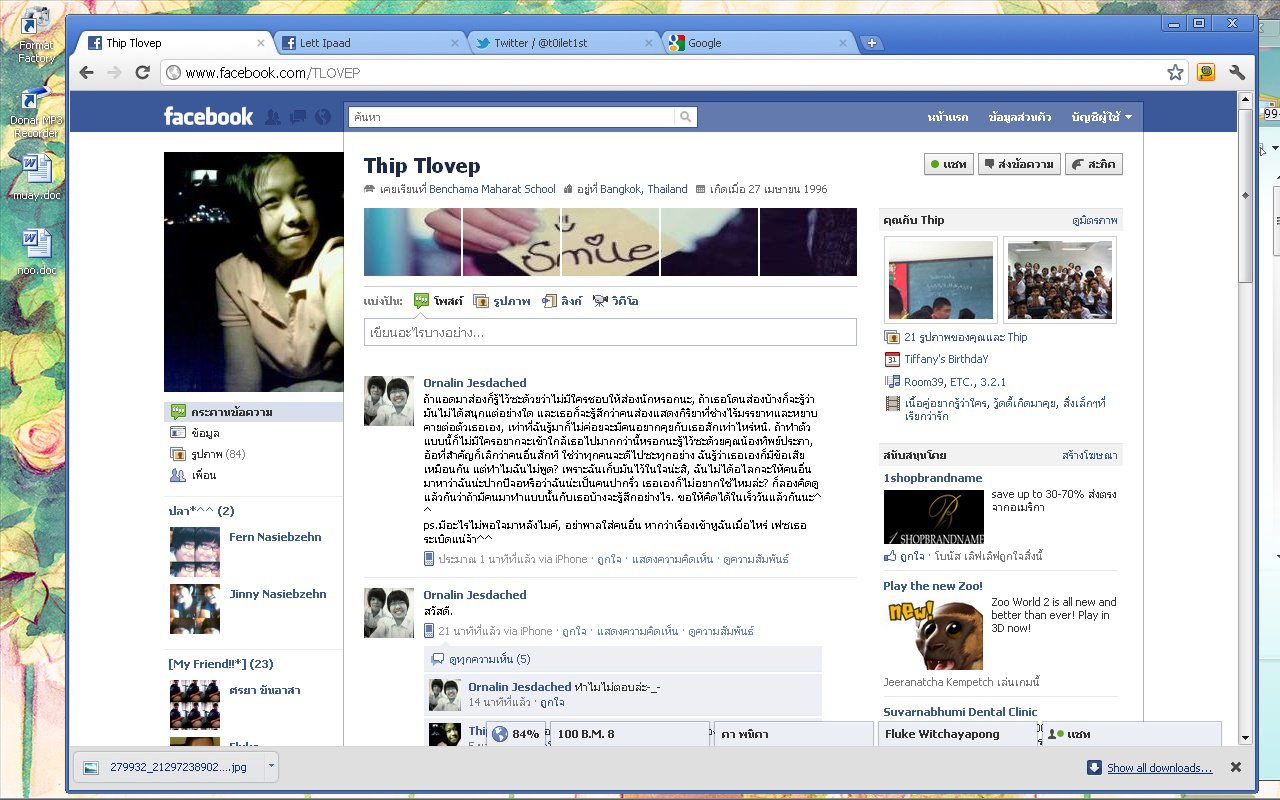The width and height of the screenshot is (1280, 800).
Task: Open the chat list in bottom bar
Action: 1132,734
